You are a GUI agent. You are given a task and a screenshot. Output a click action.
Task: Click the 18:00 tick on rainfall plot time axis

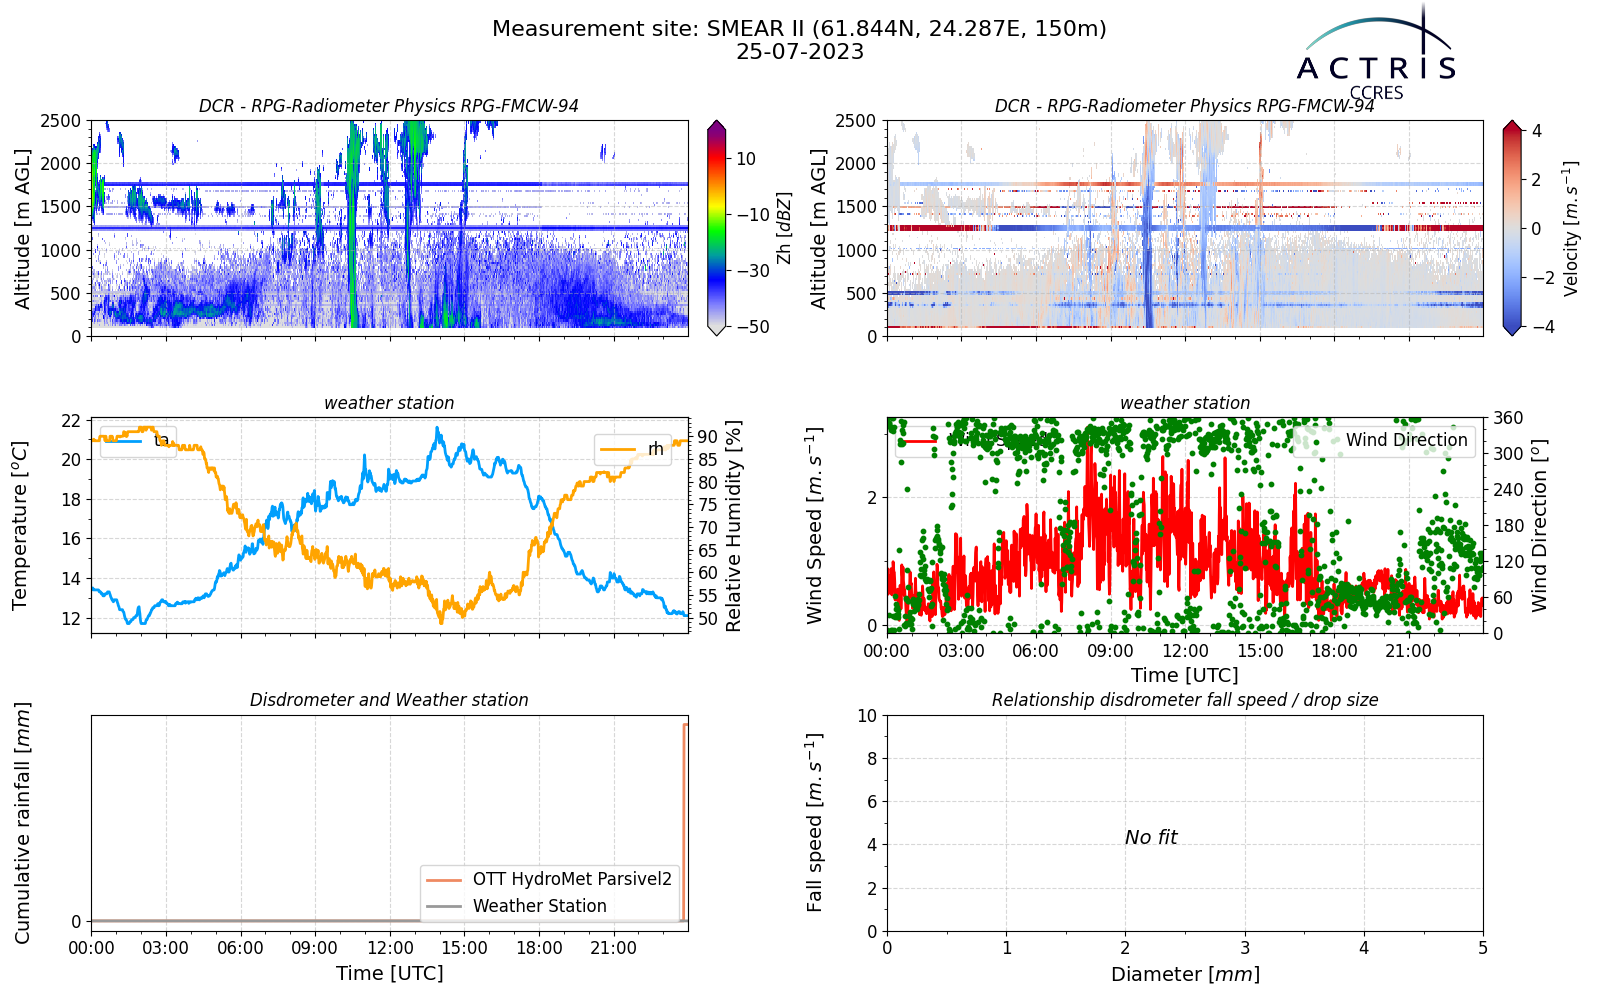pyautogui.click(x=539, y=948)
